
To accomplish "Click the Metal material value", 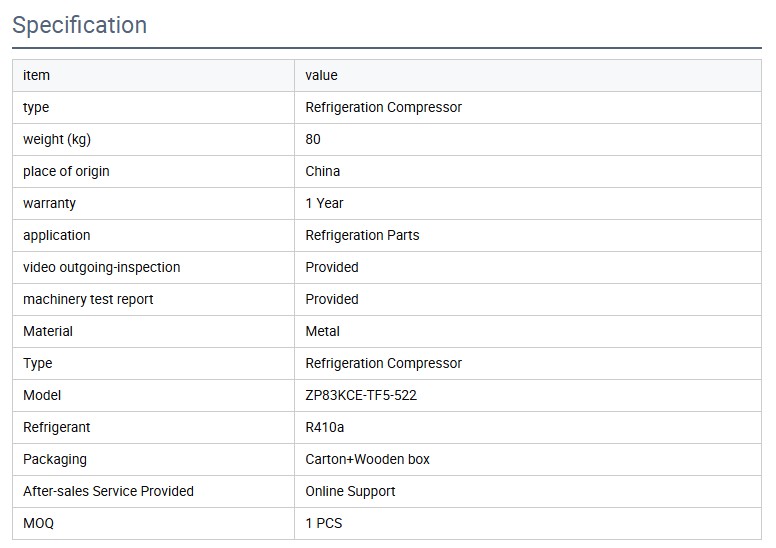I will point(322,331).
